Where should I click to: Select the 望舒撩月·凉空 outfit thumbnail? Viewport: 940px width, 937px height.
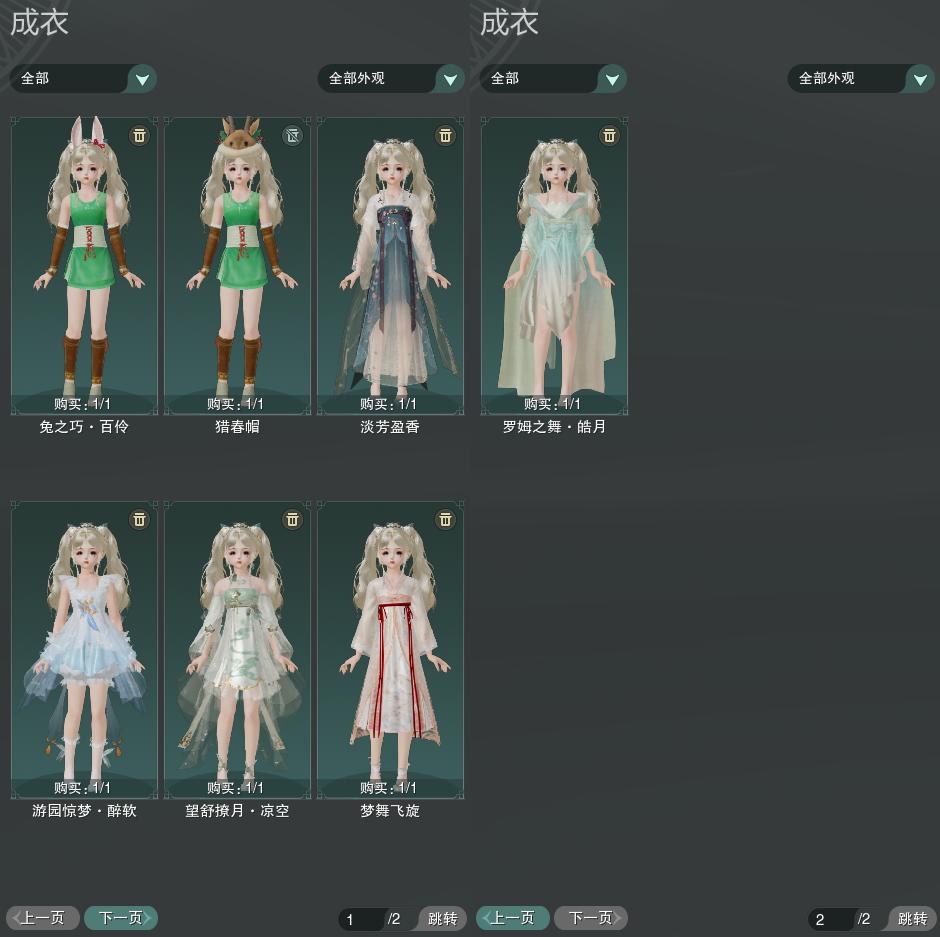tap(237, 650)
